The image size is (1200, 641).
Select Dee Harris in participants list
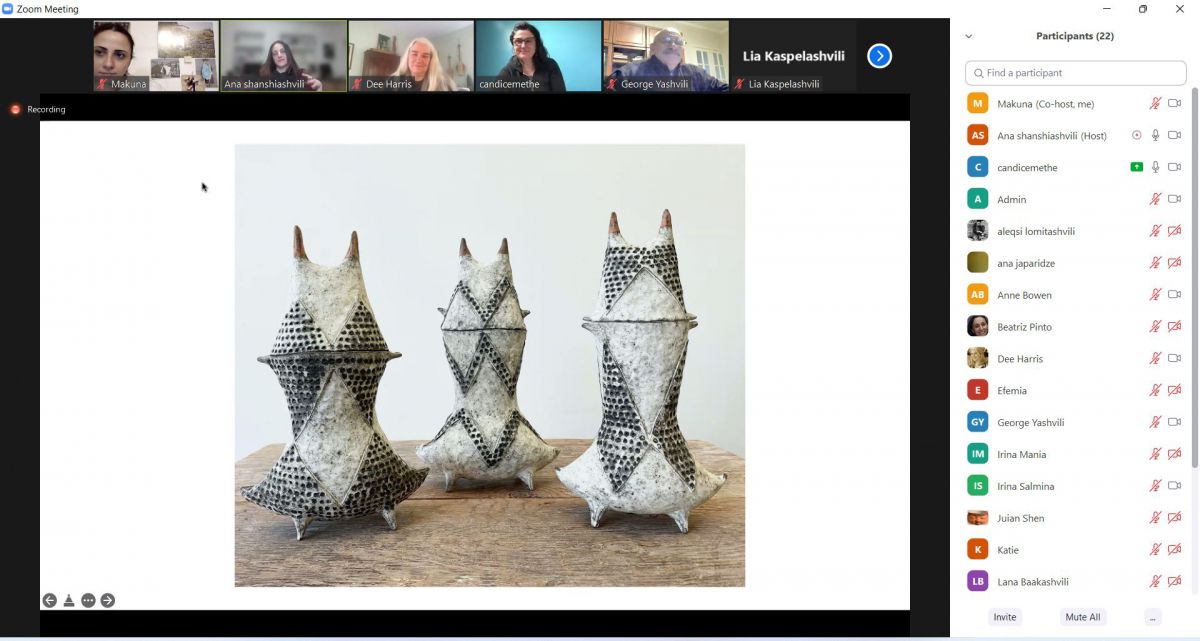(x=1020, y=359)
